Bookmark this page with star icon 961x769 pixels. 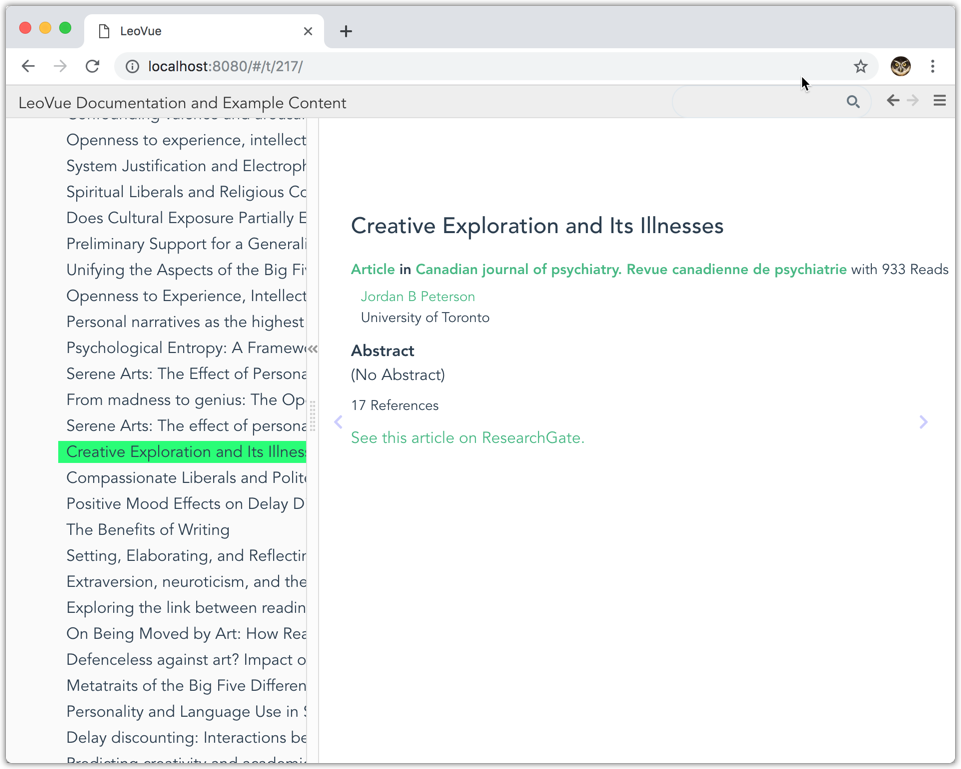click(x=861, y=67)
